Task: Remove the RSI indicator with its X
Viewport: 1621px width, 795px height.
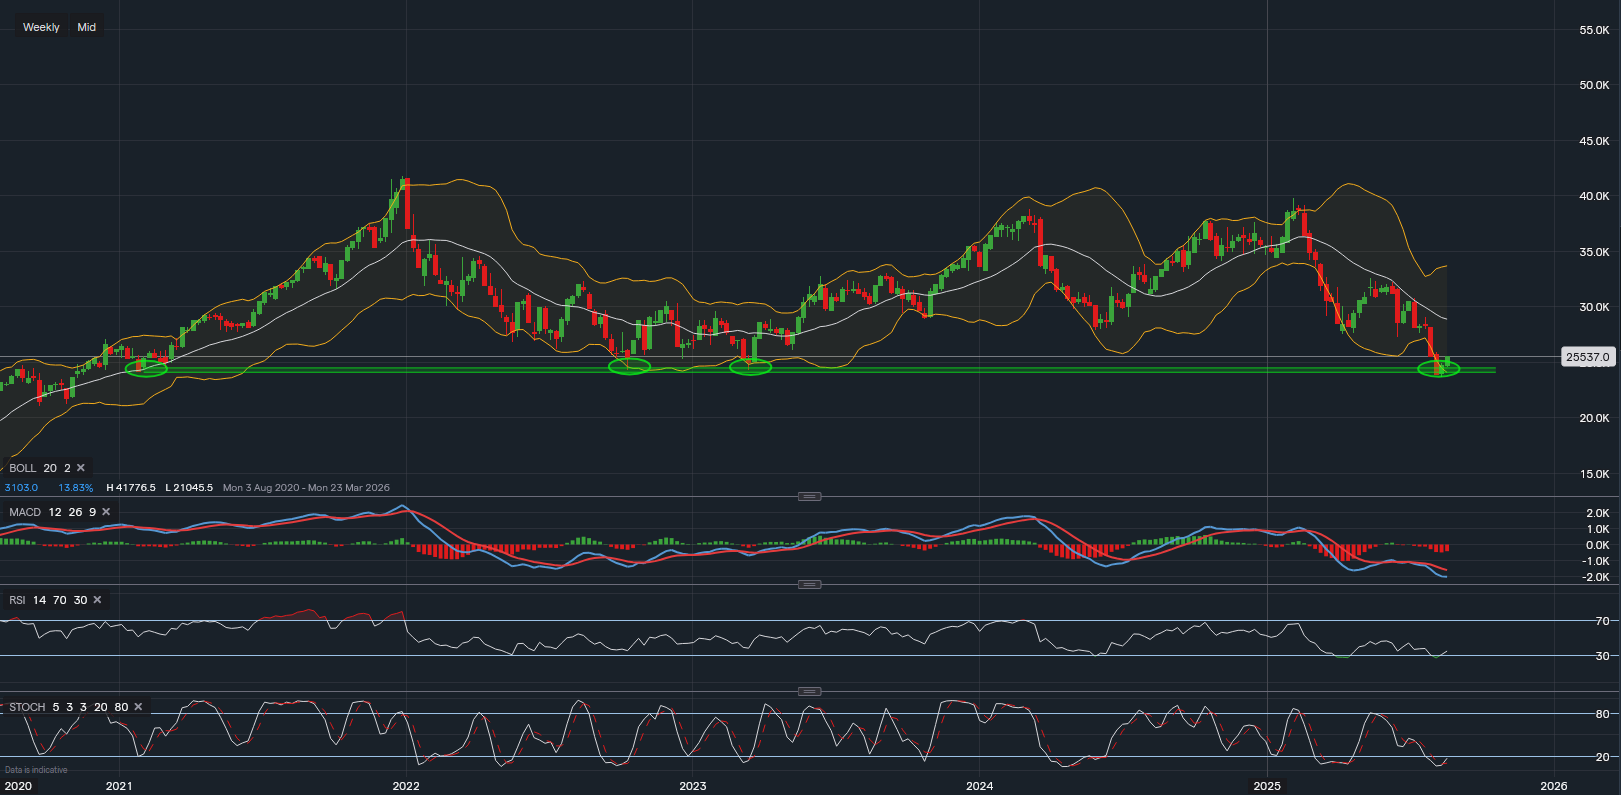Action: pyautogui.click(x=97, y=600)
